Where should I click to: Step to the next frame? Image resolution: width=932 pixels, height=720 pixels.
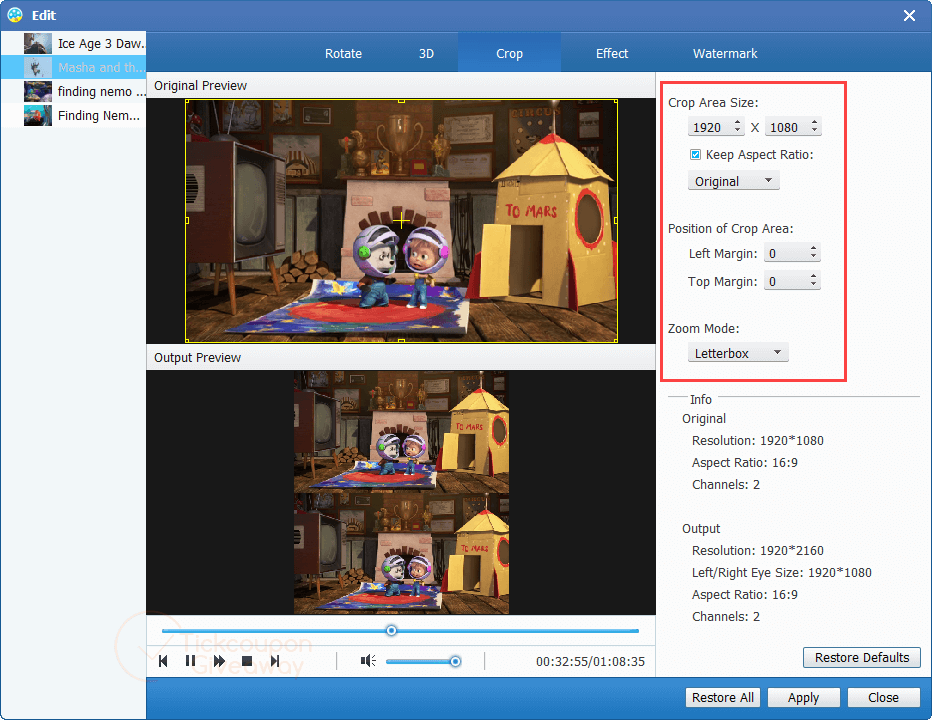tap(275, 661)
